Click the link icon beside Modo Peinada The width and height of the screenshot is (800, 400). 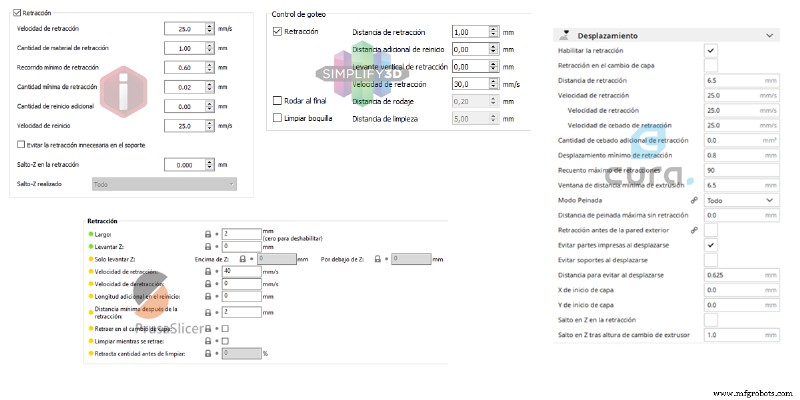click(x=694, y=201)
